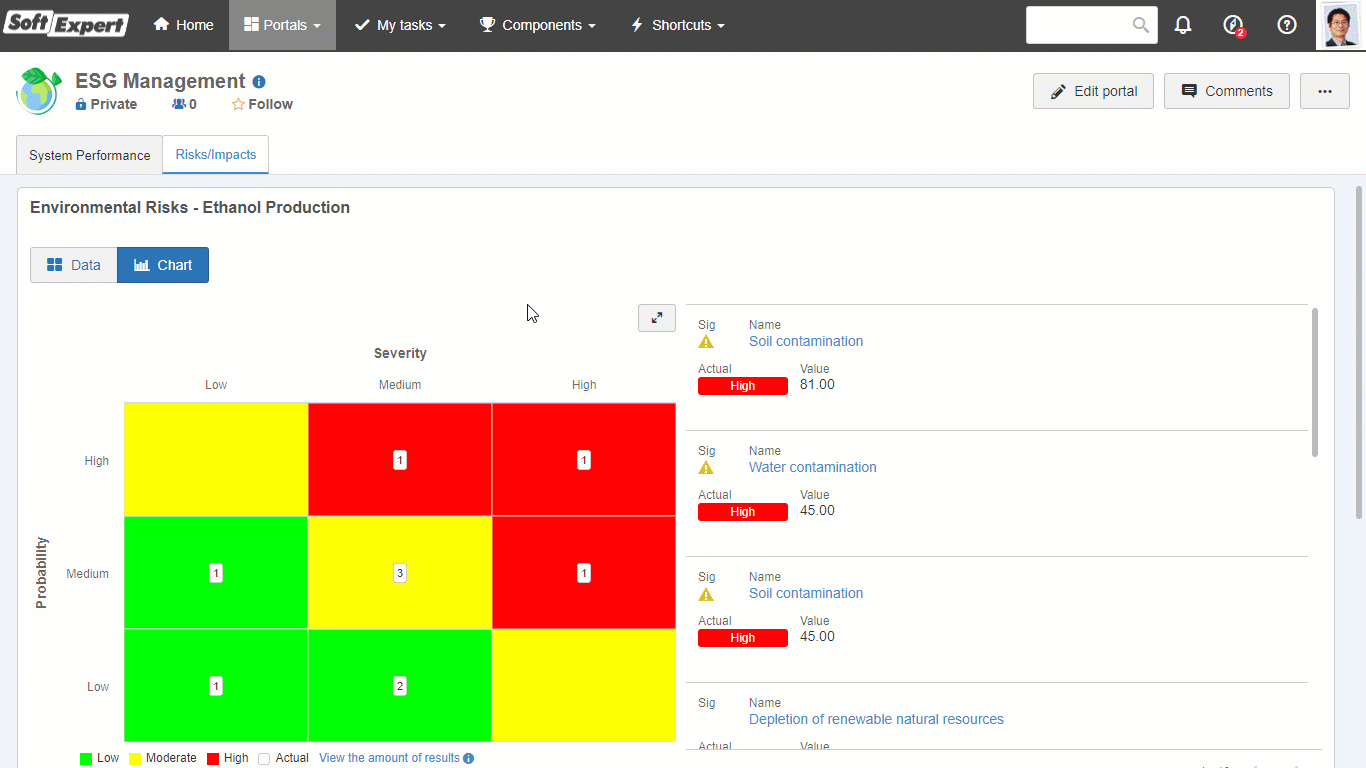
Task: Click the value 81.00
Action: point(817,384)
